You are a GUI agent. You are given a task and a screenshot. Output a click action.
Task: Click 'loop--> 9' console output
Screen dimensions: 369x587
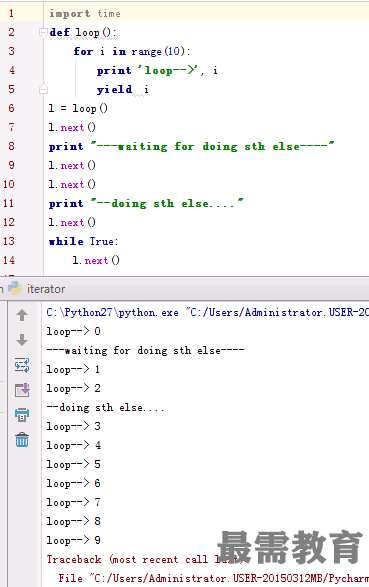[x=74, y=540]
